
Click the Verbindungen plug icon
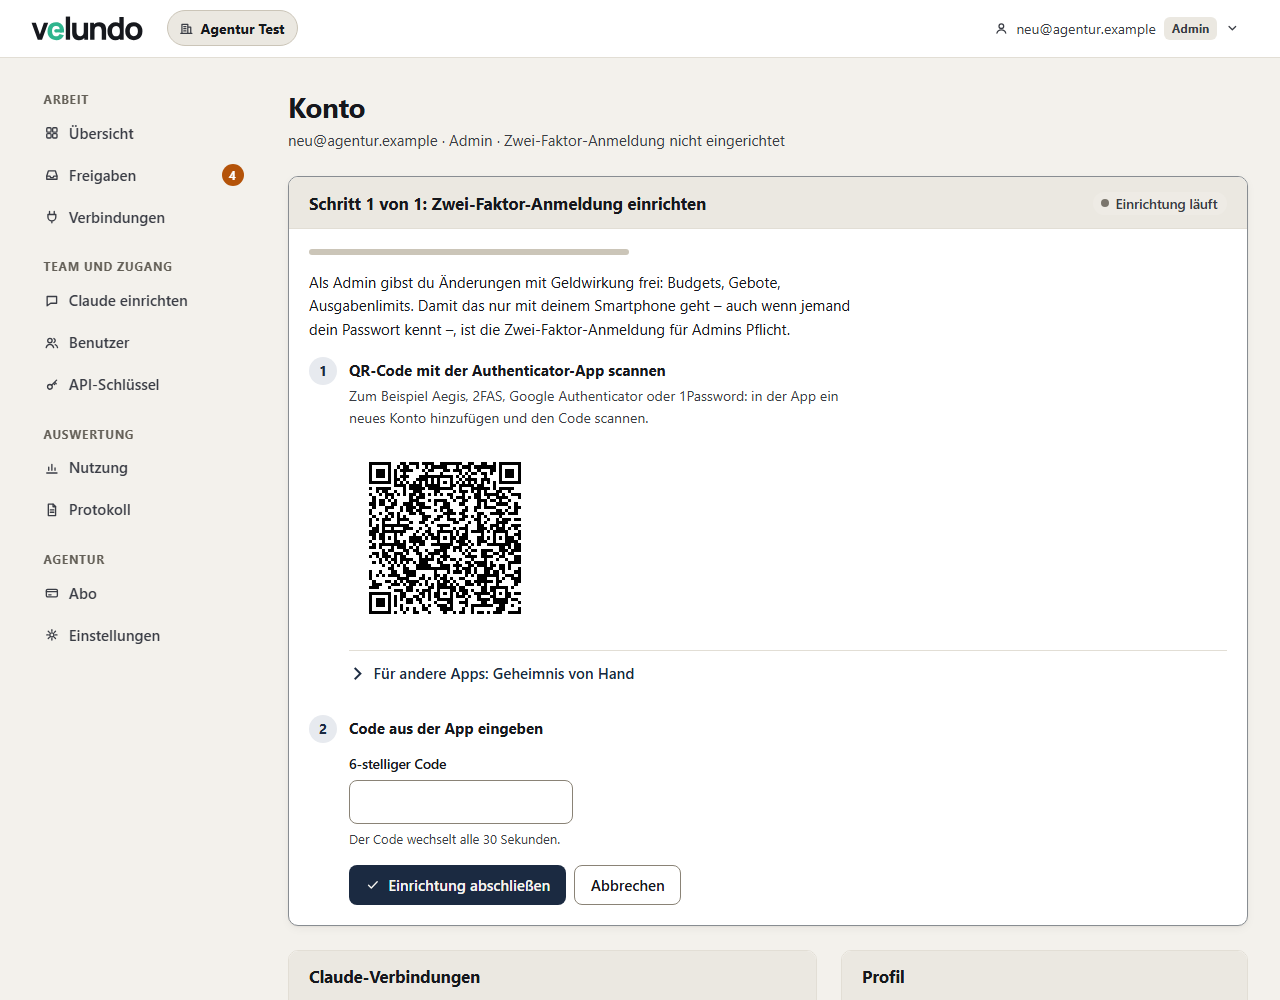[x=52, y=217]
